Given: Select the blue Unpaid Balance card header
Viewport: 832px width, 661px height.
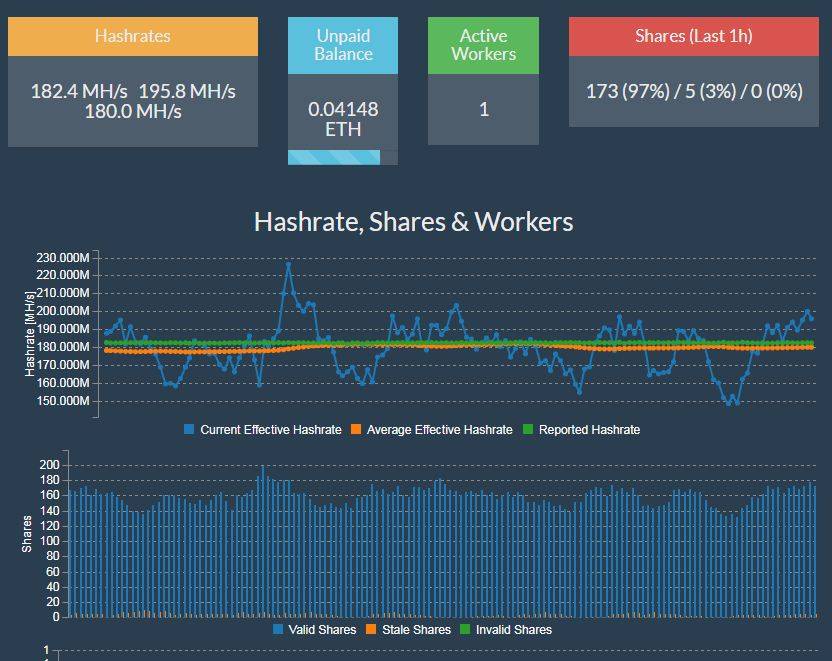Looking at the screenshot, I should (x=343, y=45).
